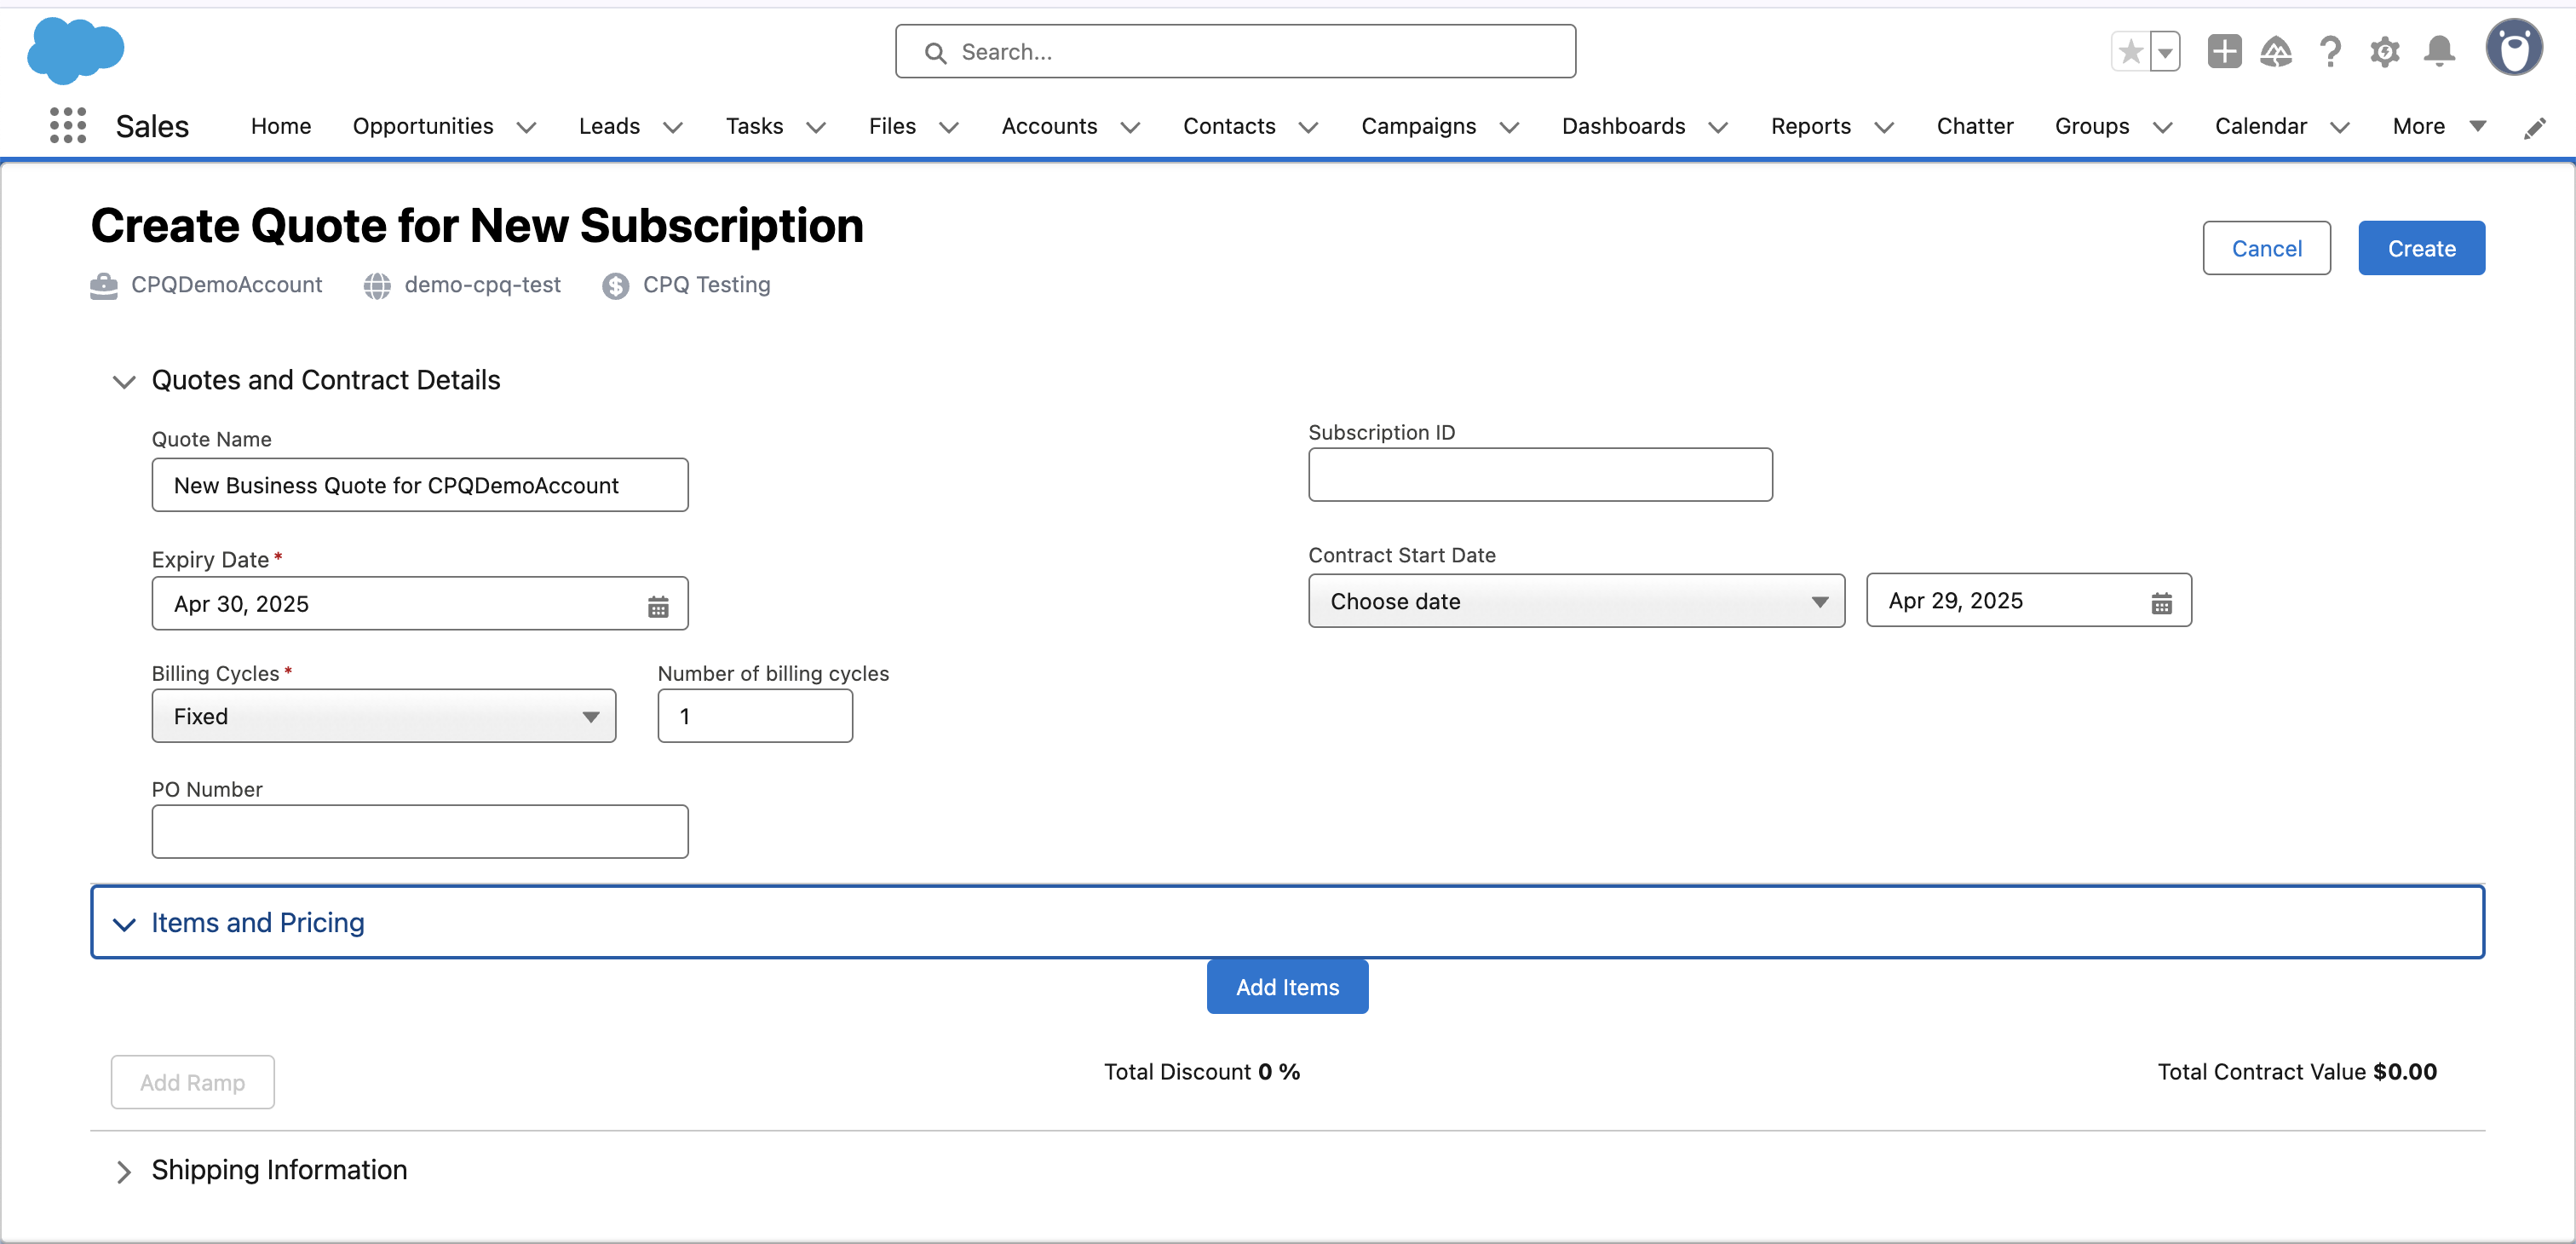Click the Trailhead cloud icon in the header
This screenshot has height=1244, width=2576.
click(2276, 51)
